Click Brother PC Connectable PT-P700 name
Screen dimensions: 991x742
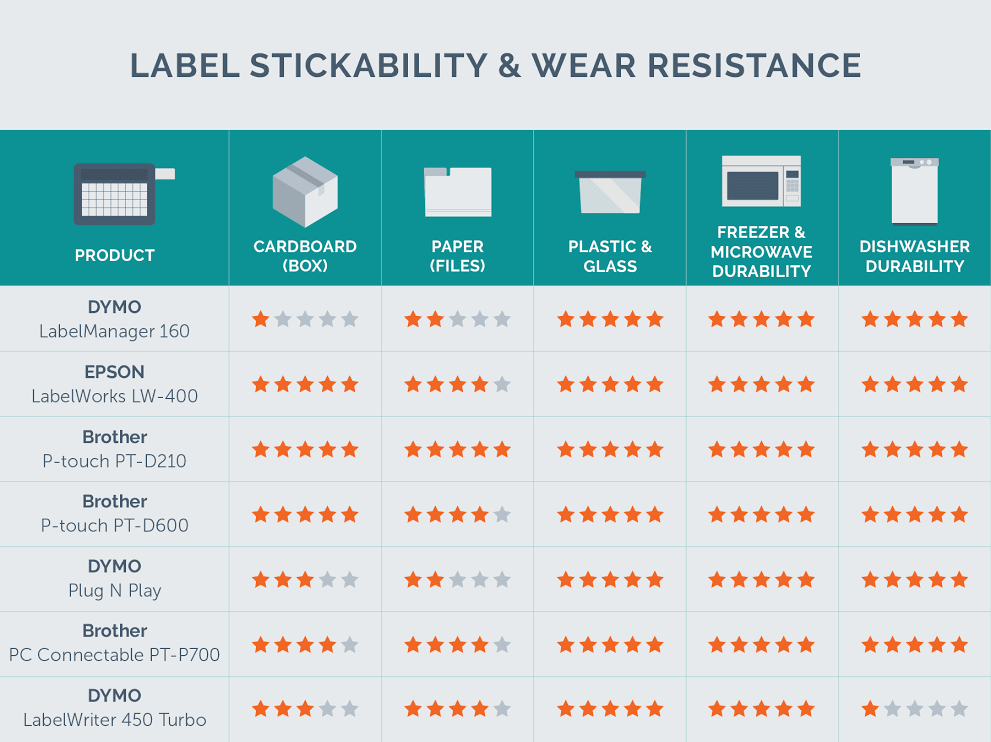pyautogui.click(x=115, y=643)
